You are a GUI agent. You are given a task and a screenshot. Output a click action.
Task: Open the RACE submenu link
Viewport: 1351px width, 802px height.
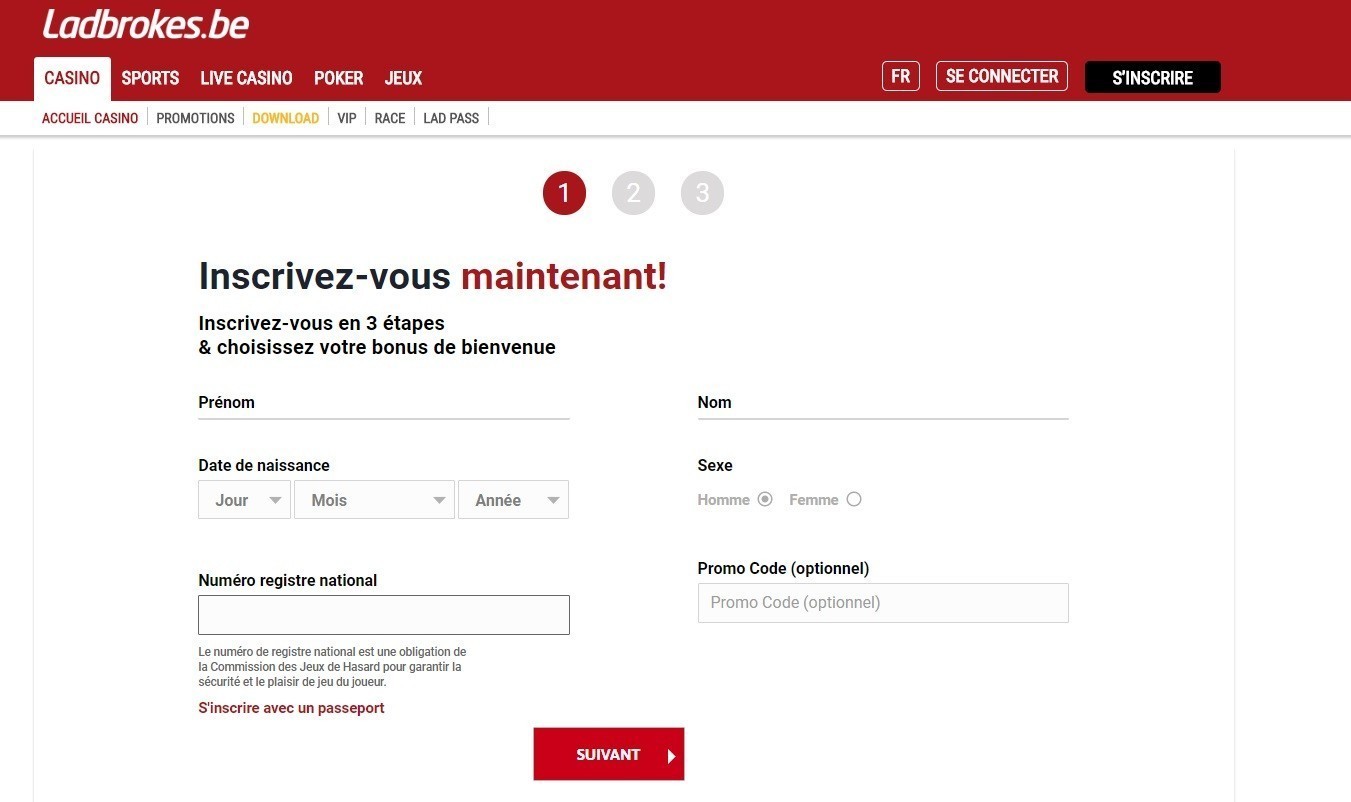coord(390,118)
